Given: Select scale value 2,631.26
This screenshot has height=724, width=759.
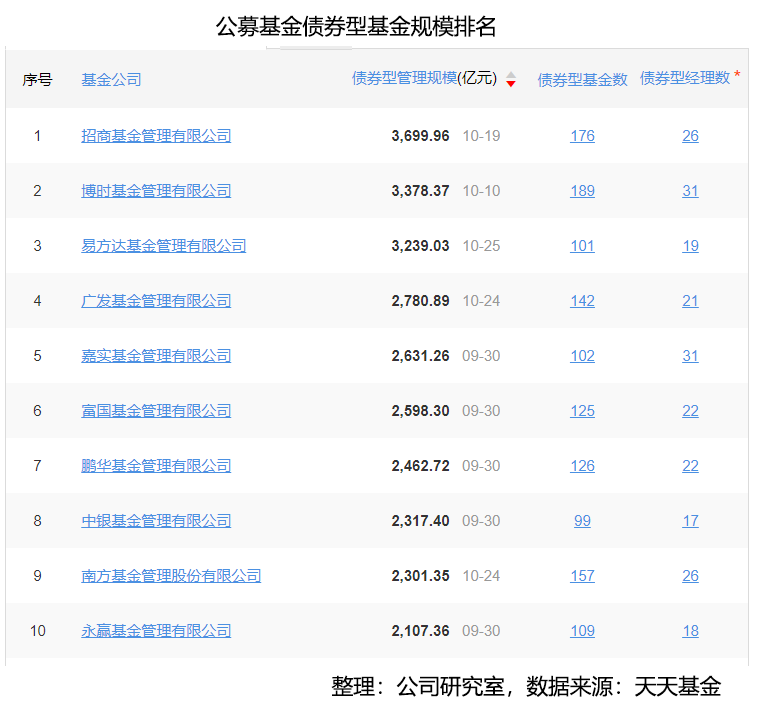Looking at the screenshot, I should (420, 356).
